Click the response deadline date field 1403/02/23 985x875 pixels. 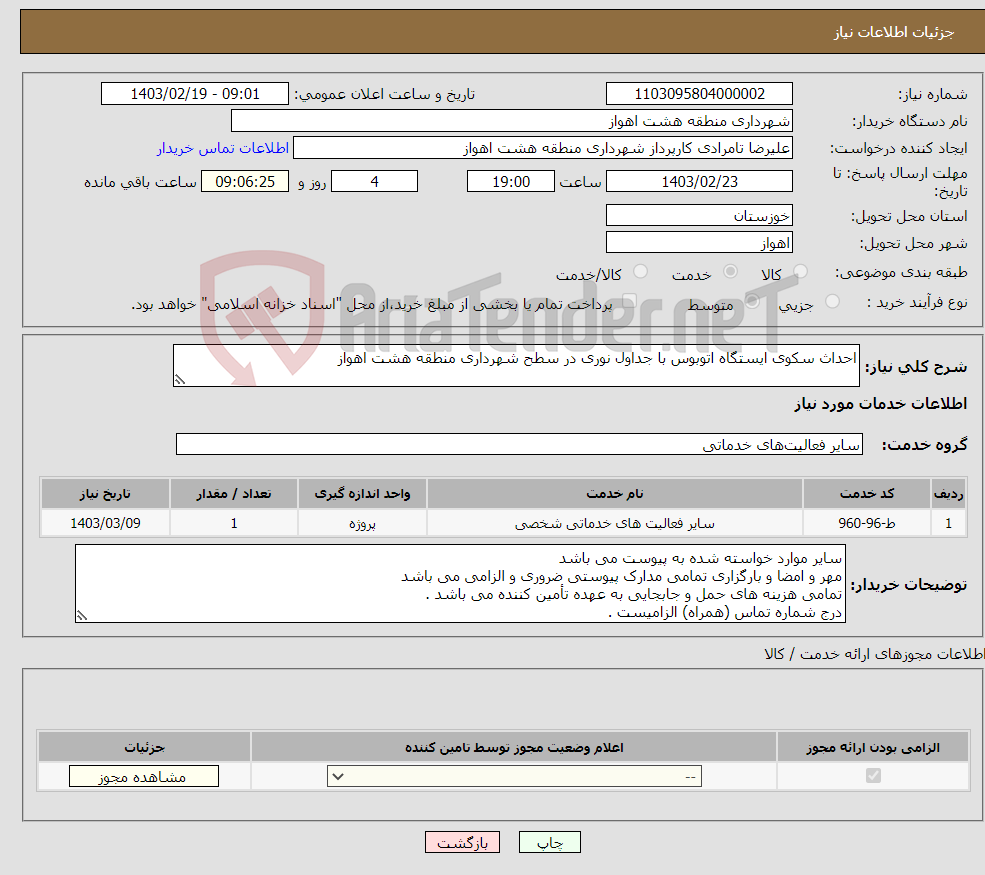click(x=699, y=182)
